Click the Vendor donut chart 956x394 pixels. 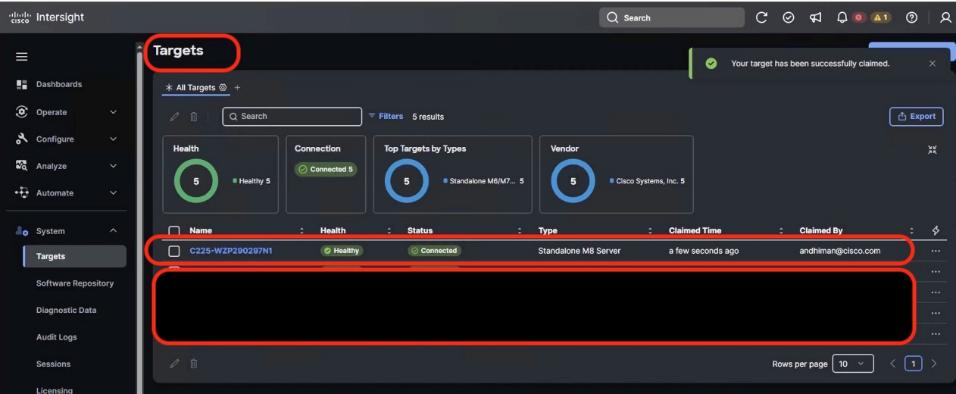click(573, 181)
